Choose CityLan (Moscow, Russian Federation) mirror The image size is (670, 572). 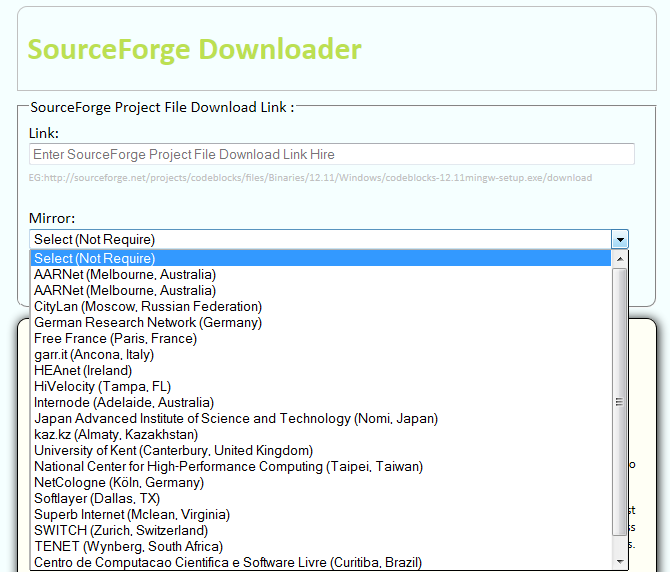tap(321, 306)
